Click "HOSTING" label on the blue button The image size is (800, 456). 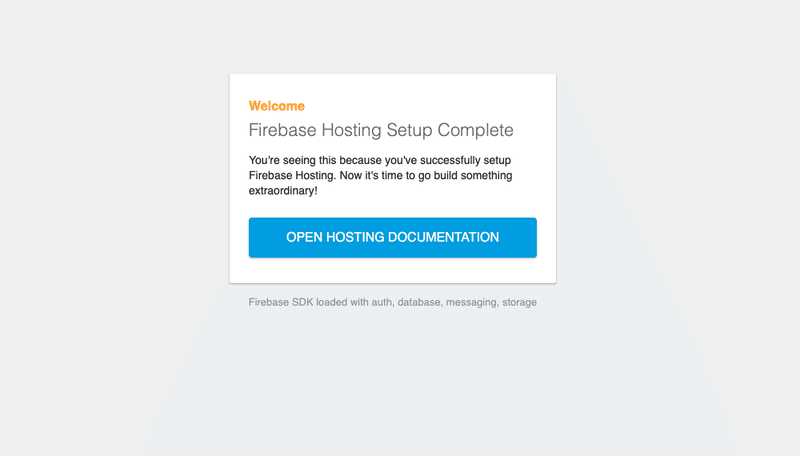355,237
